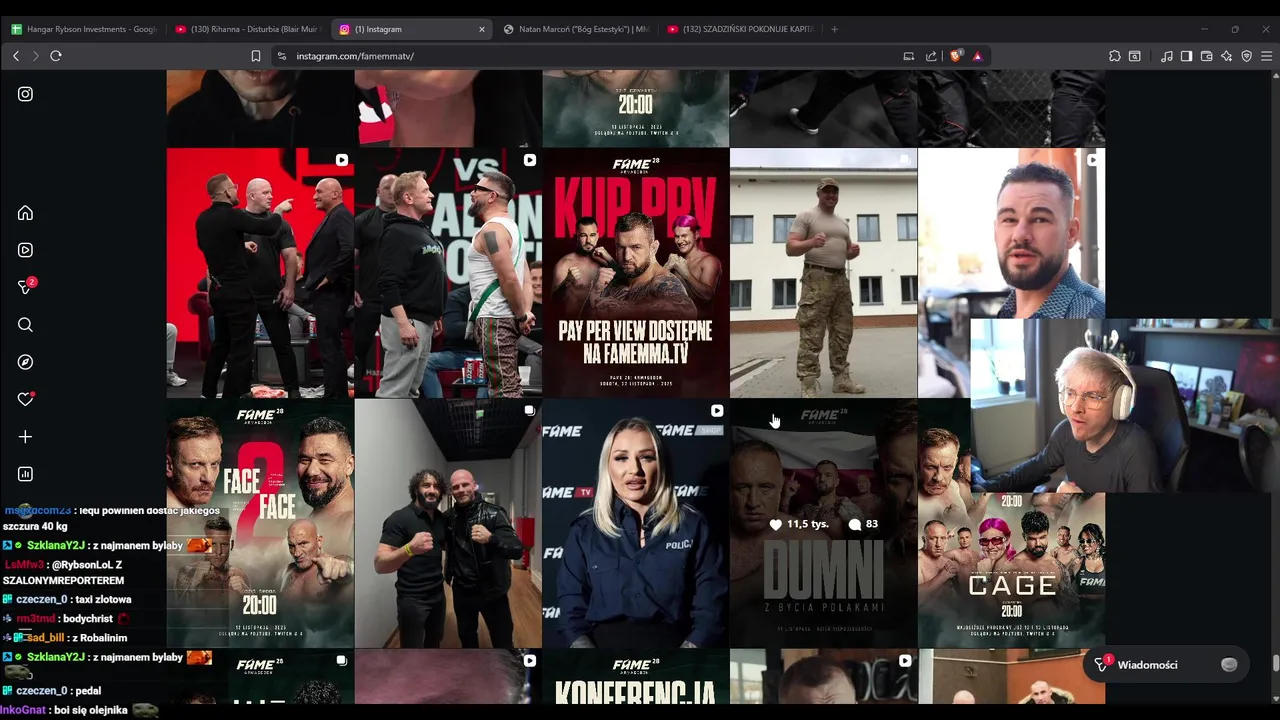The image size is (1280, 720).
Task: Open the Brave VPN shield icon
Action: 1247,56
